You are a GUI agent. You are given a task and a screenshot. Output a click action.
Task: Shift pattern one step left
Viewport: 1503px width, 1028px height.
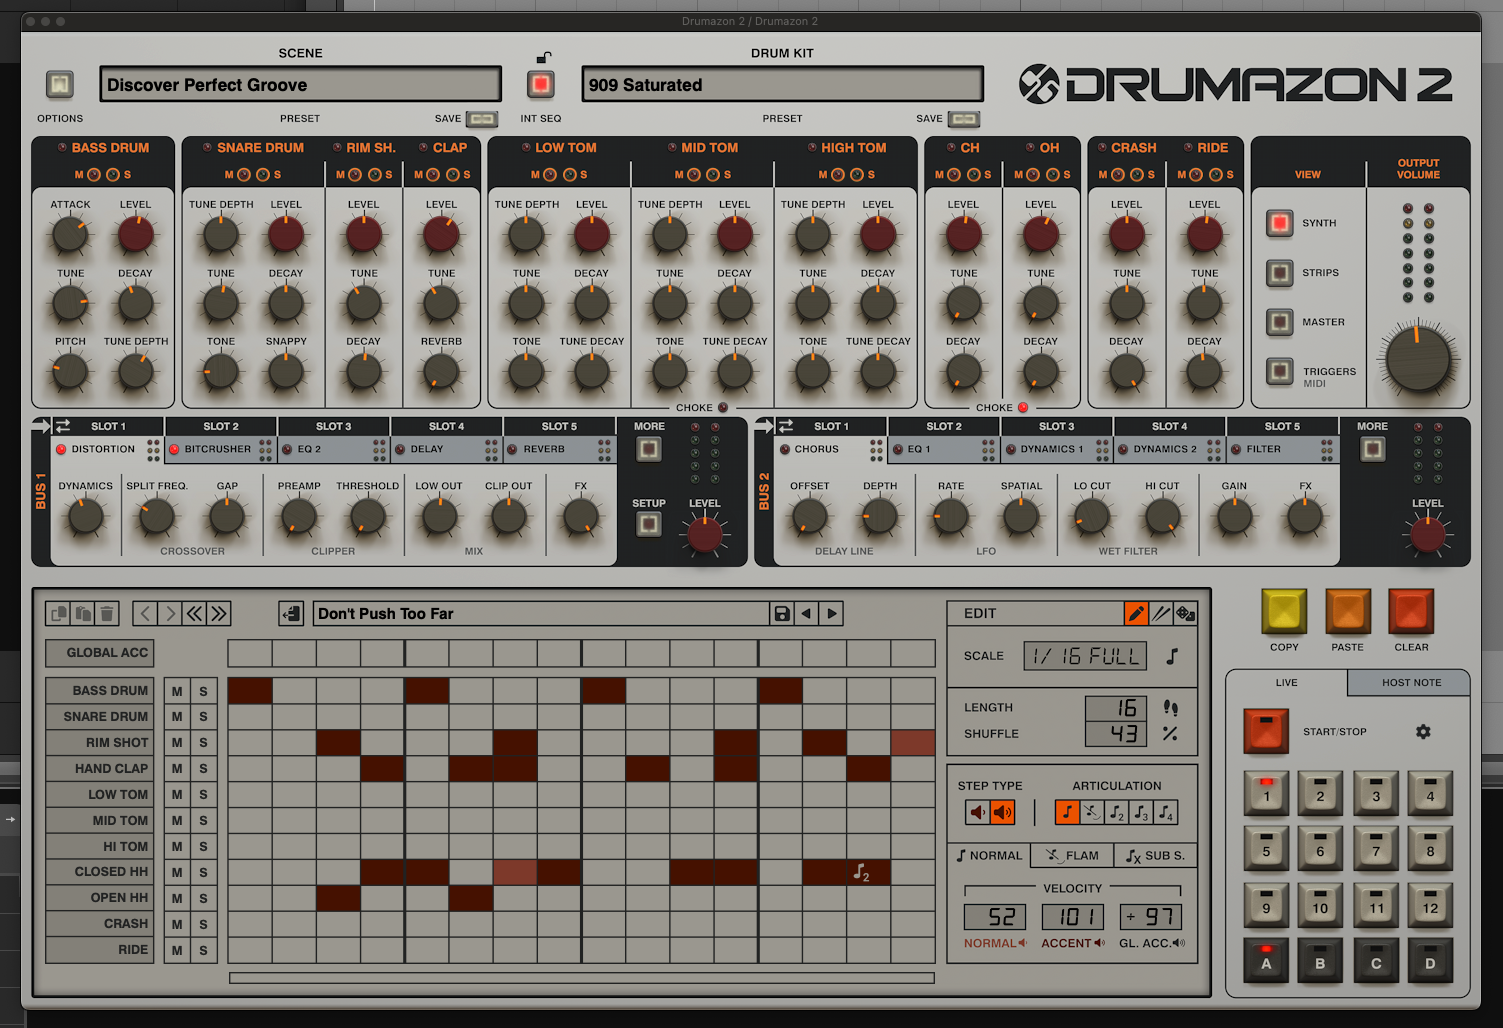coord(146,613)
